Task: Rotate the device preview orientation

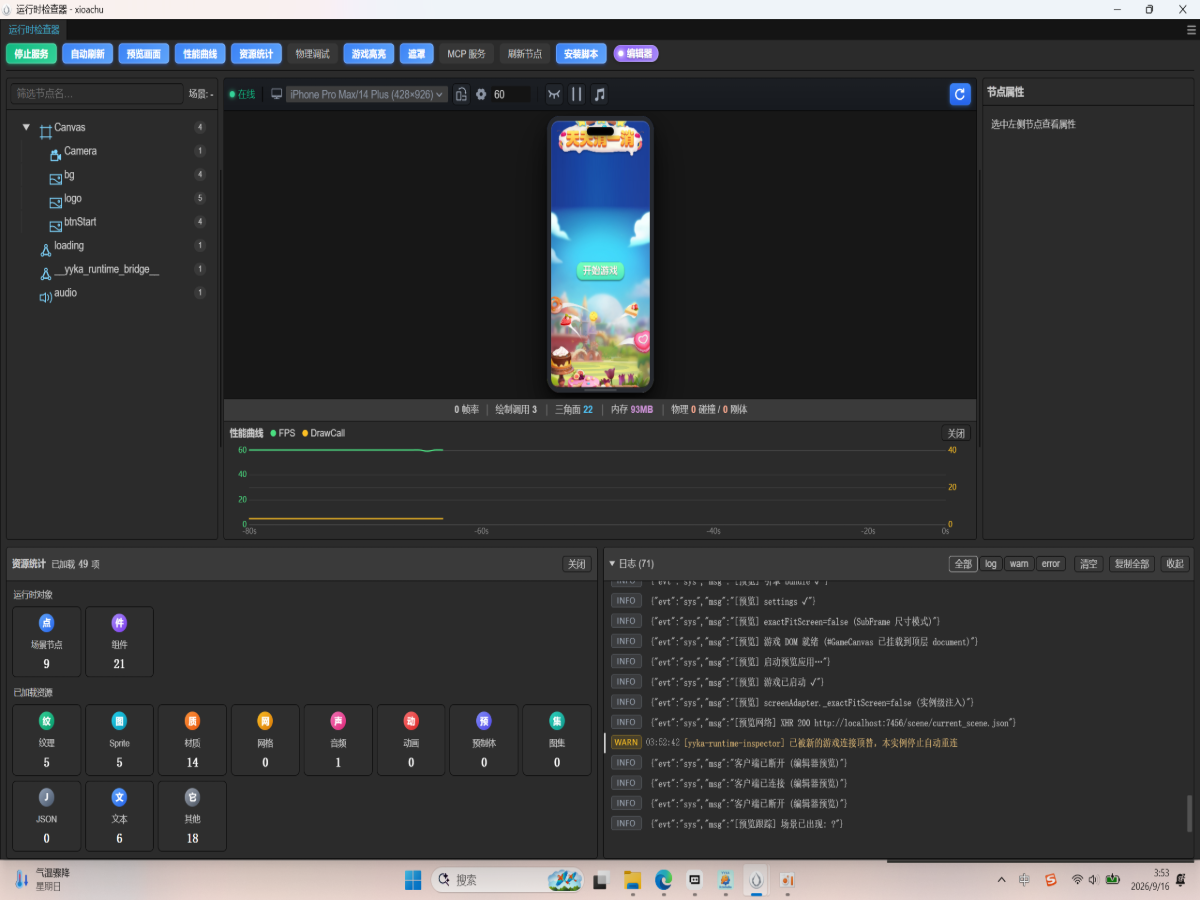Action: pyautogui.click(x=461, y=94)
